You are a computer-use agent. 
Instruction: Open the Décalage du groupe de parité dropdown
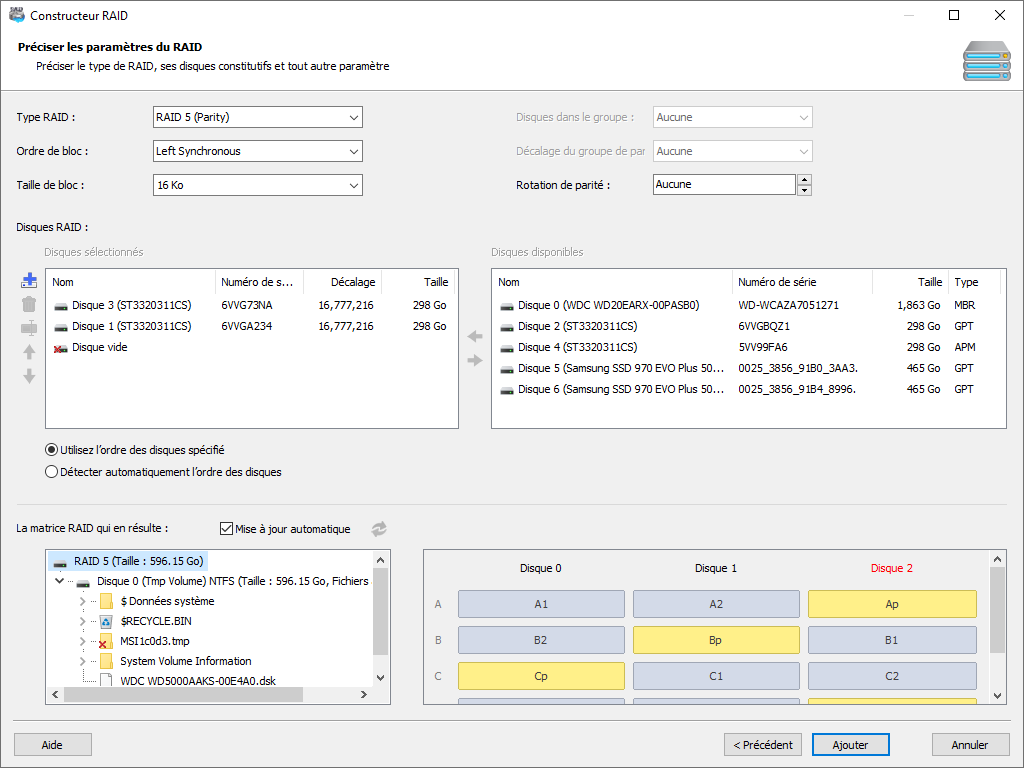coord(733,152)
